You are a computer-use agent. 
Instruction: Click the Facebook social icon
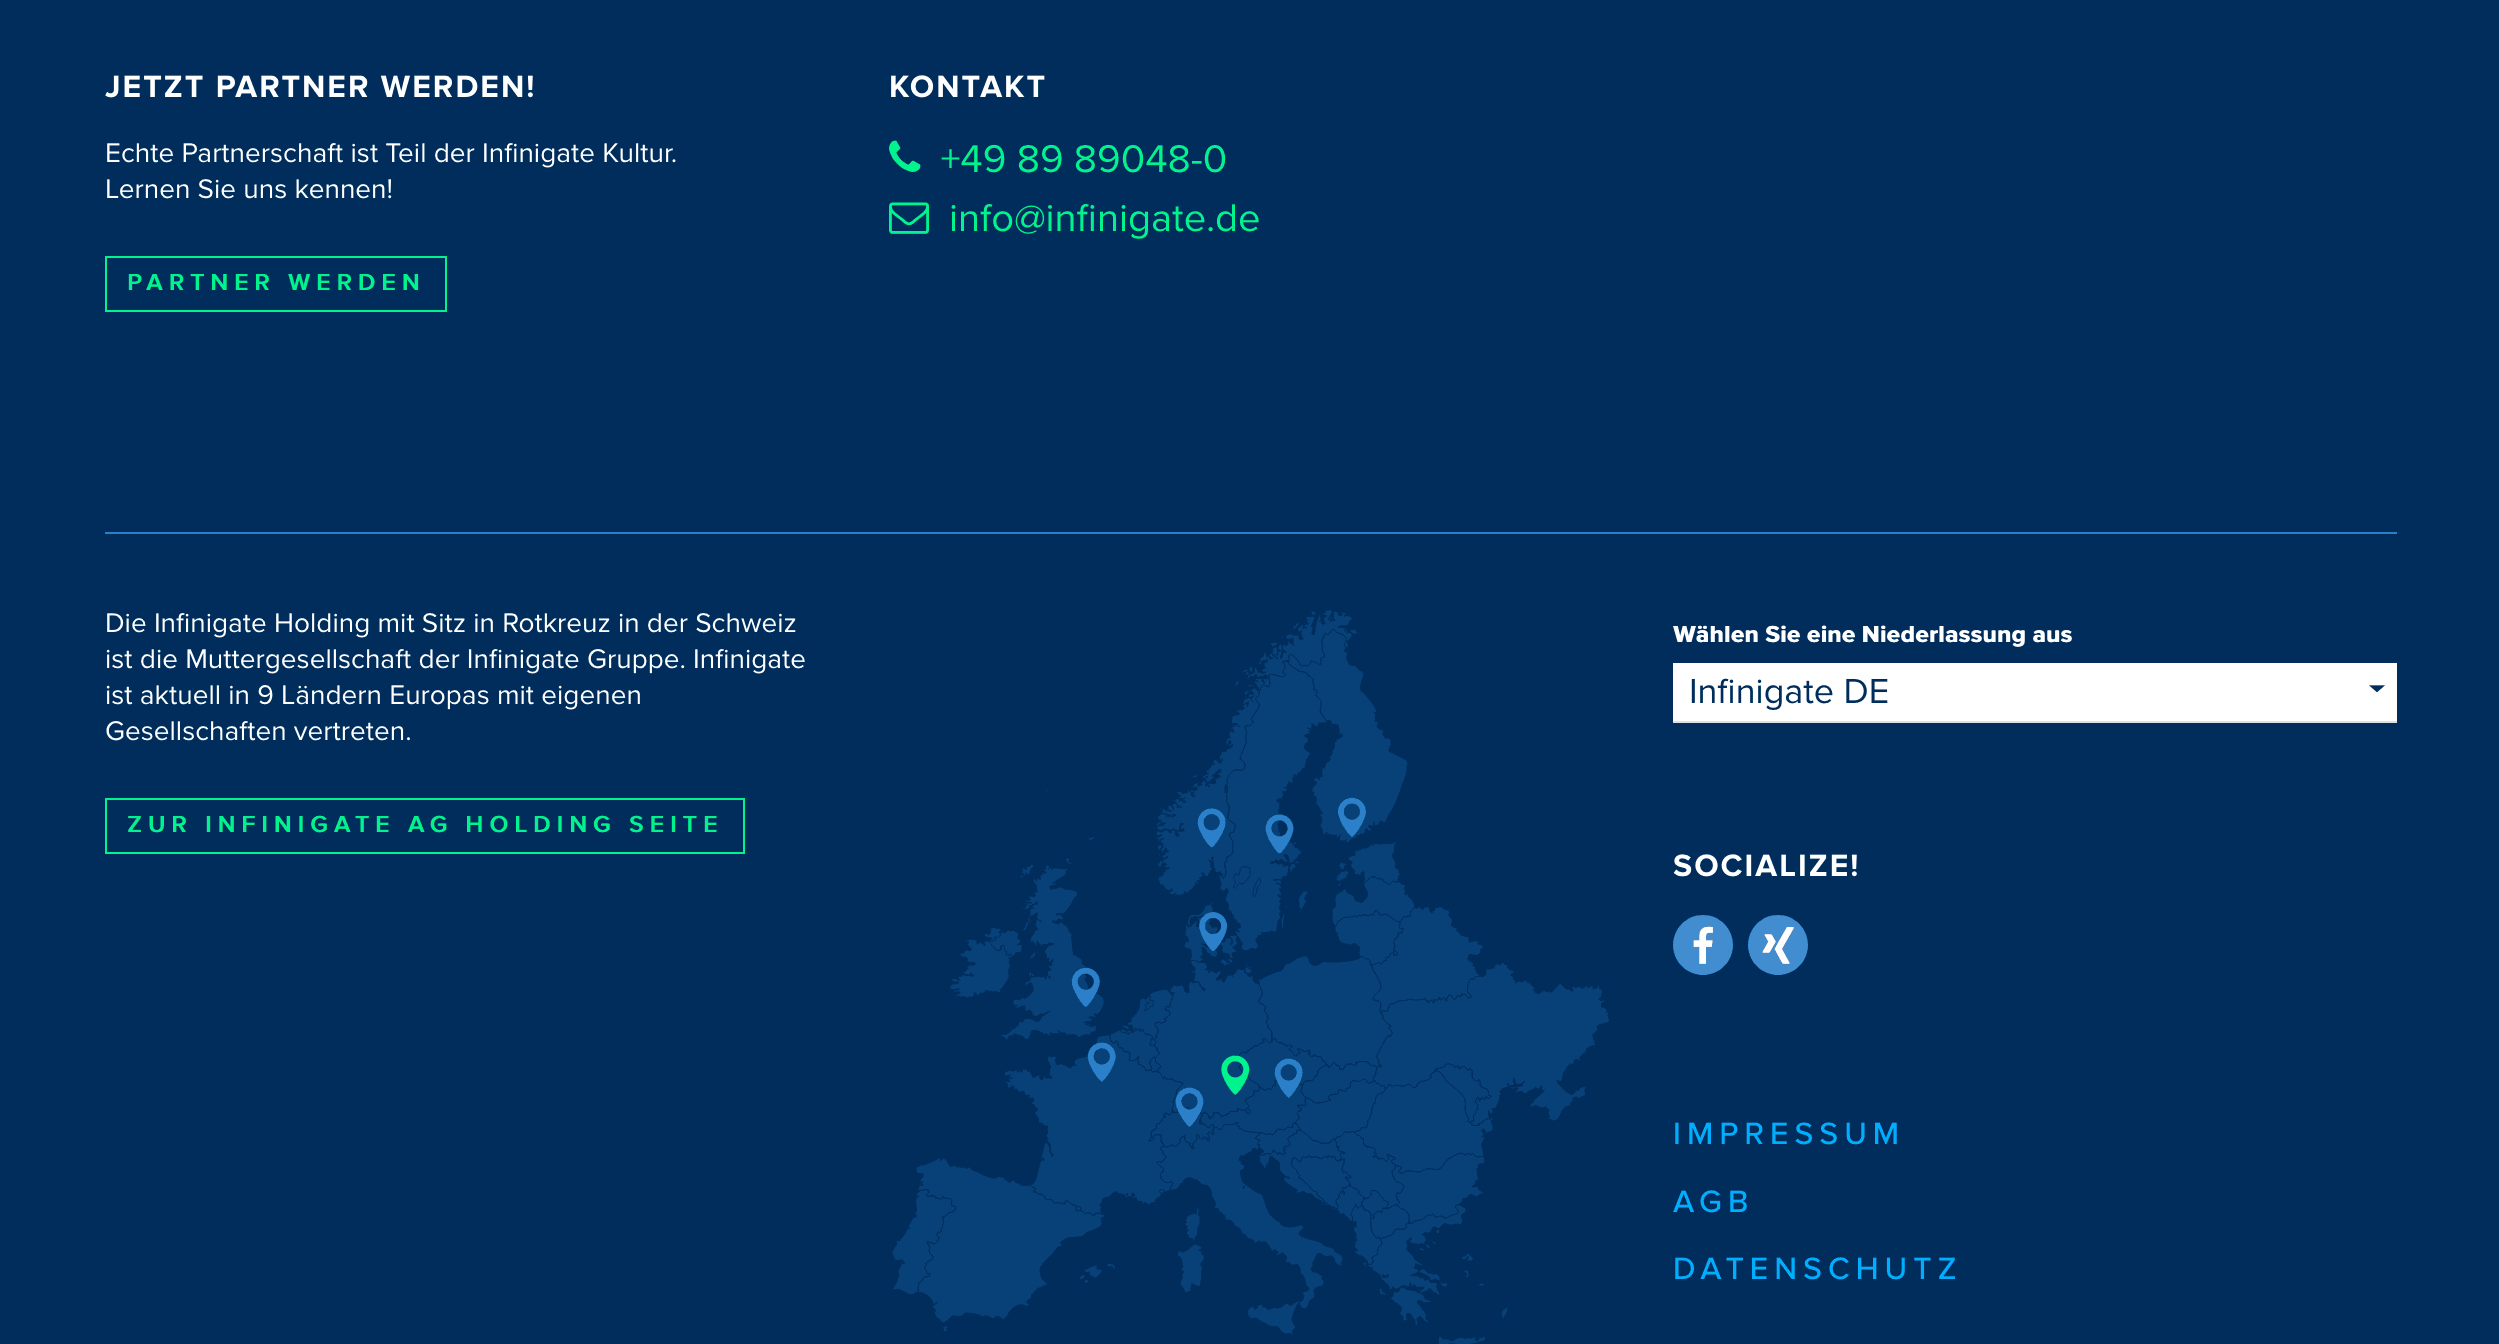(x=1702, y=945)
